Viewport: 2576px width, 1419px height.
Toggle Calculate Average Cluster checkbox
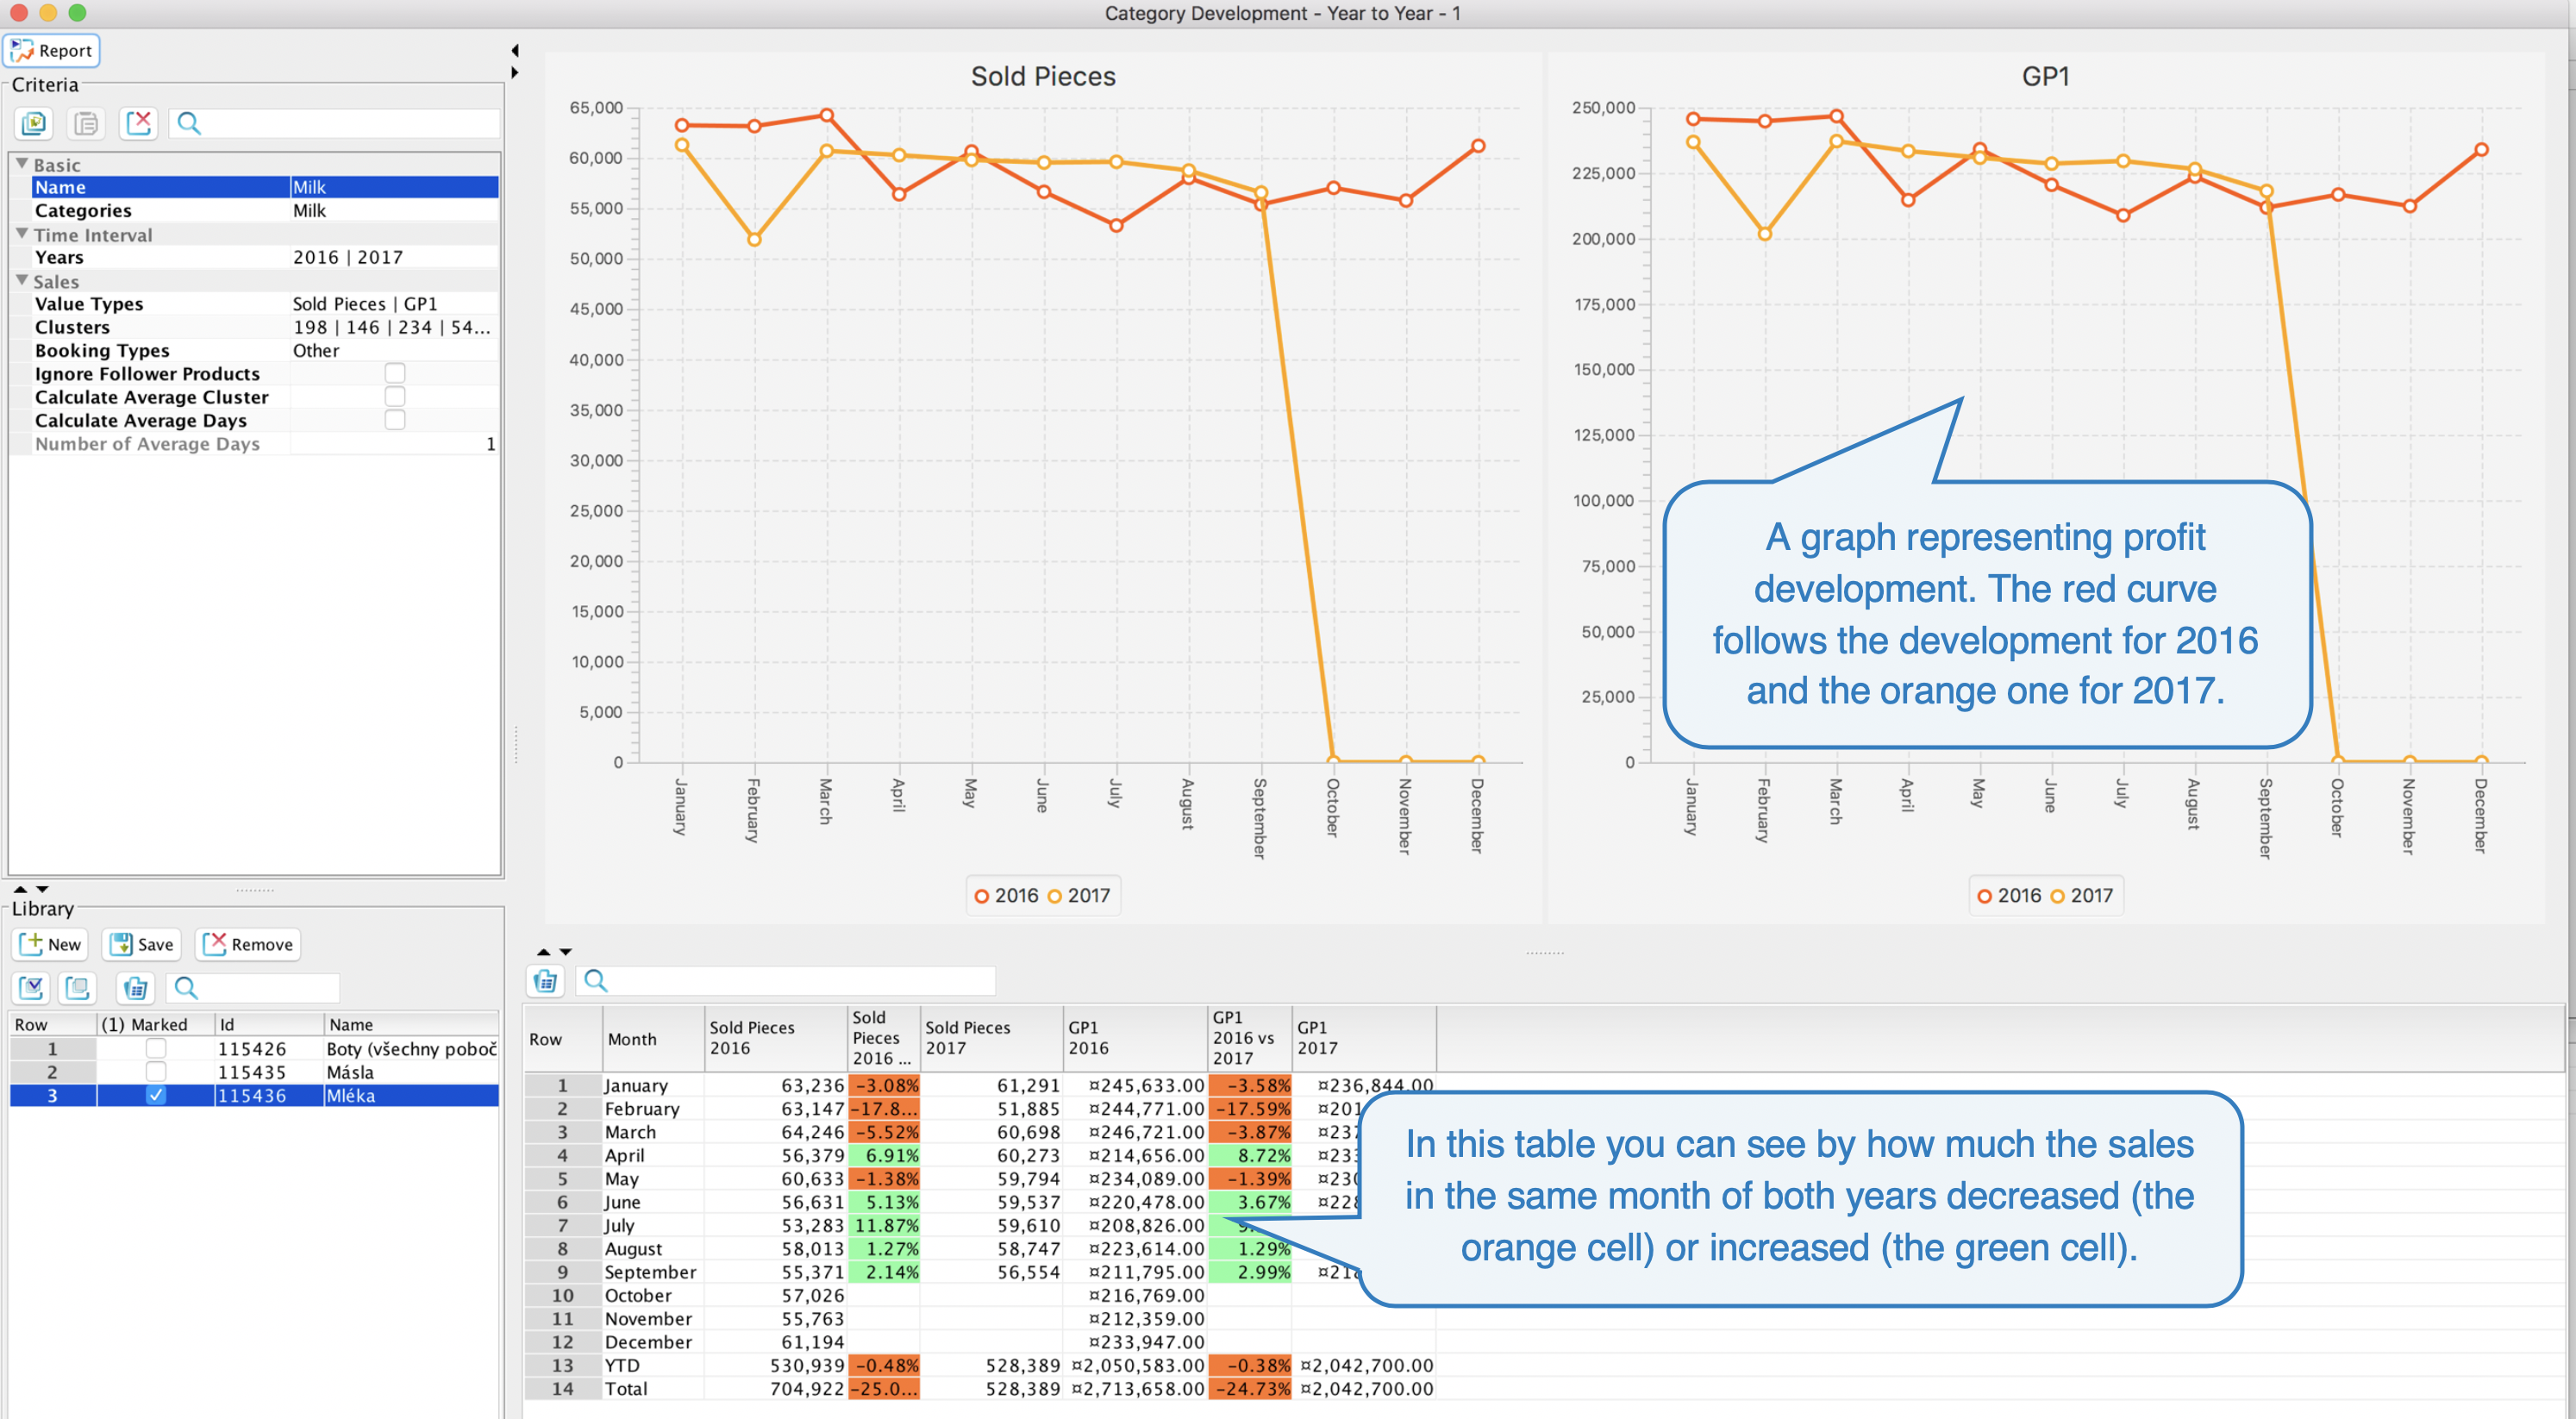tap(395, 397)
